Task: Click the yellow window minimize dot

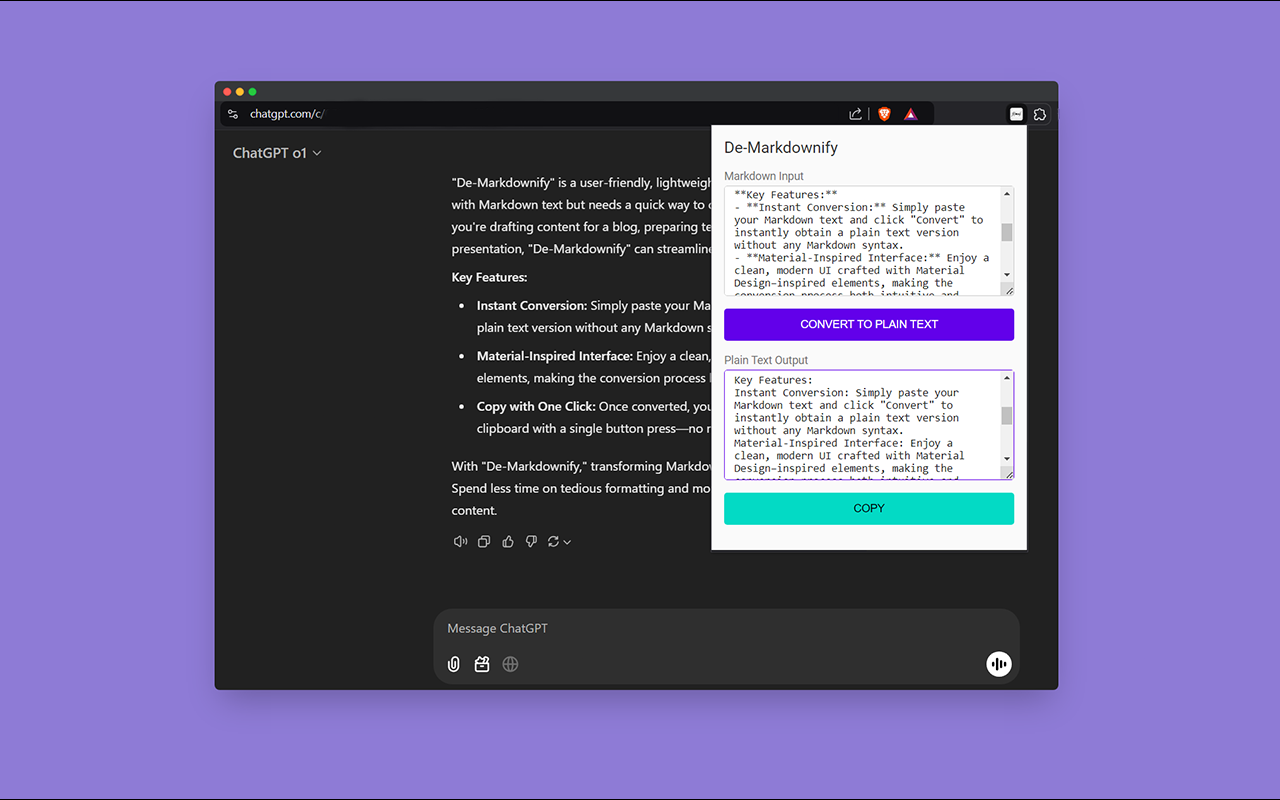Action: pyautogui.click(x=240, y=92)
